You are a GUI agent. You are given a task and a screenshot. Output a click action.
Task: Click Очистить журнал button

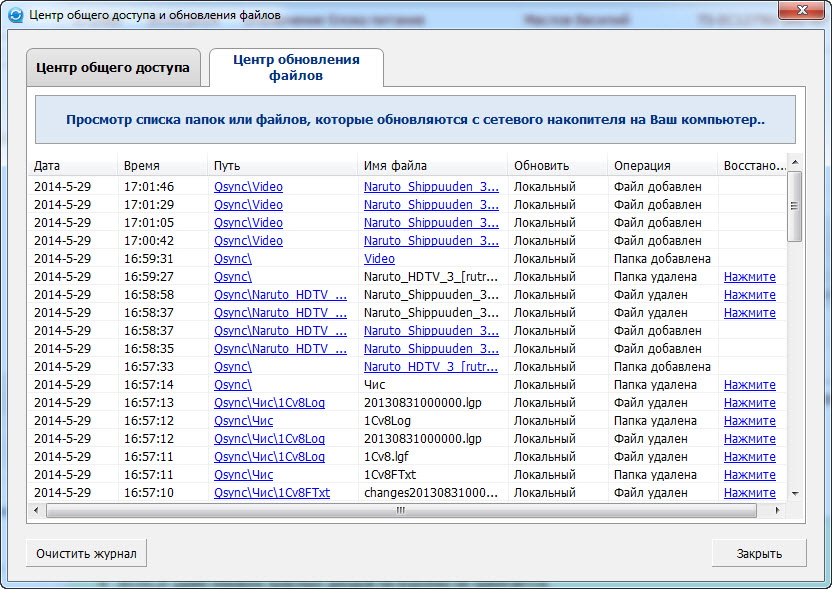coord(86,553)
